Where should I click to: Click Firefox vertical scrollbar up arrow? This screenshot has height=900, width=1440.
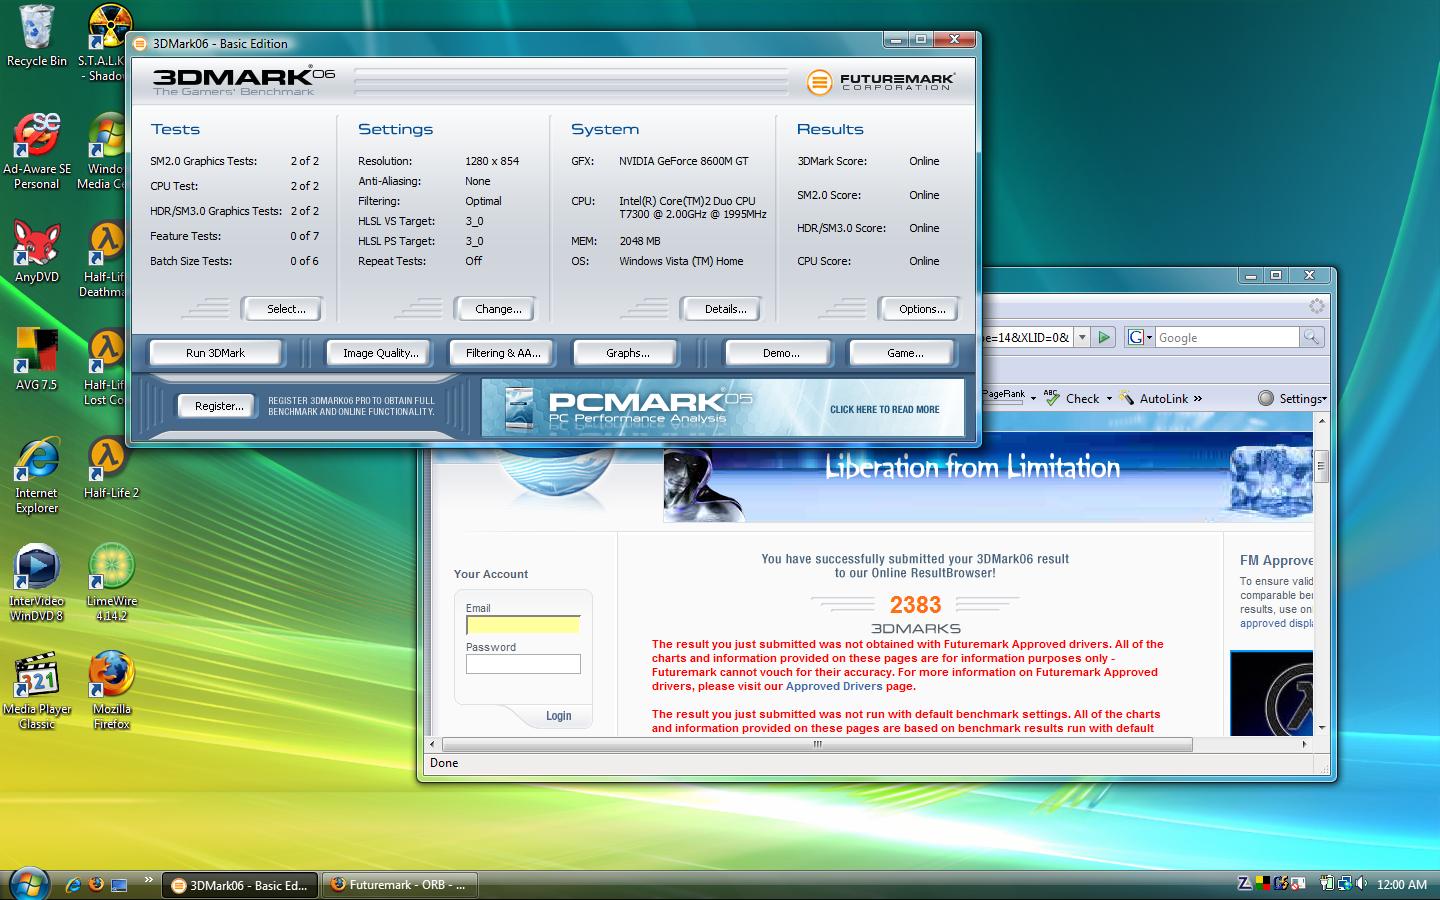(x=1321, y=421)
